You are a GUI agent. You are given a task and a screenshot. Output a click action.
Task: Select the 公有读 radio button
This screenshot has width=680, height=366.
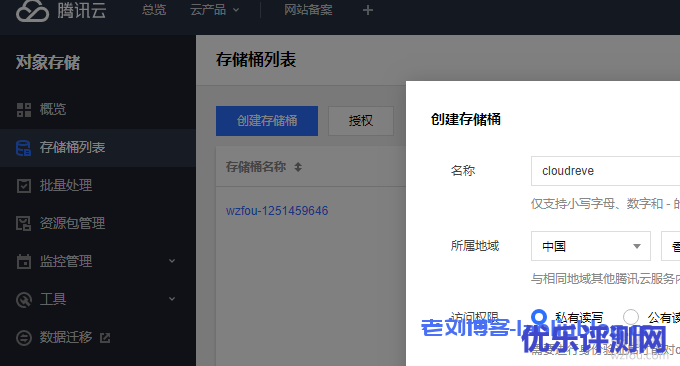click(631, 317)
